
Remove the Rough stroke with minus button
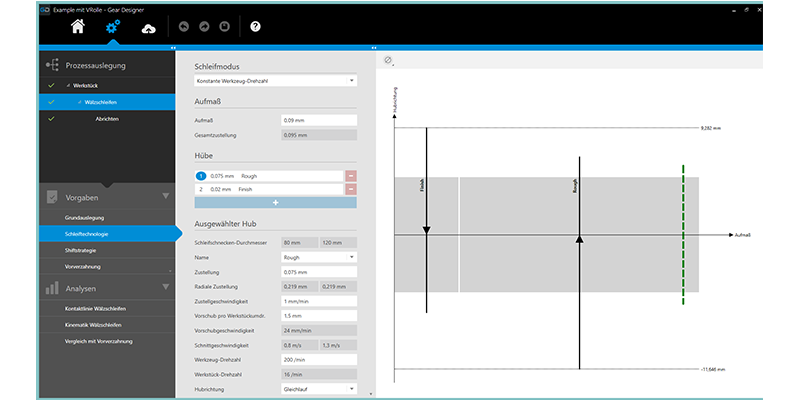pyautogui.click(x=351, y=176)
